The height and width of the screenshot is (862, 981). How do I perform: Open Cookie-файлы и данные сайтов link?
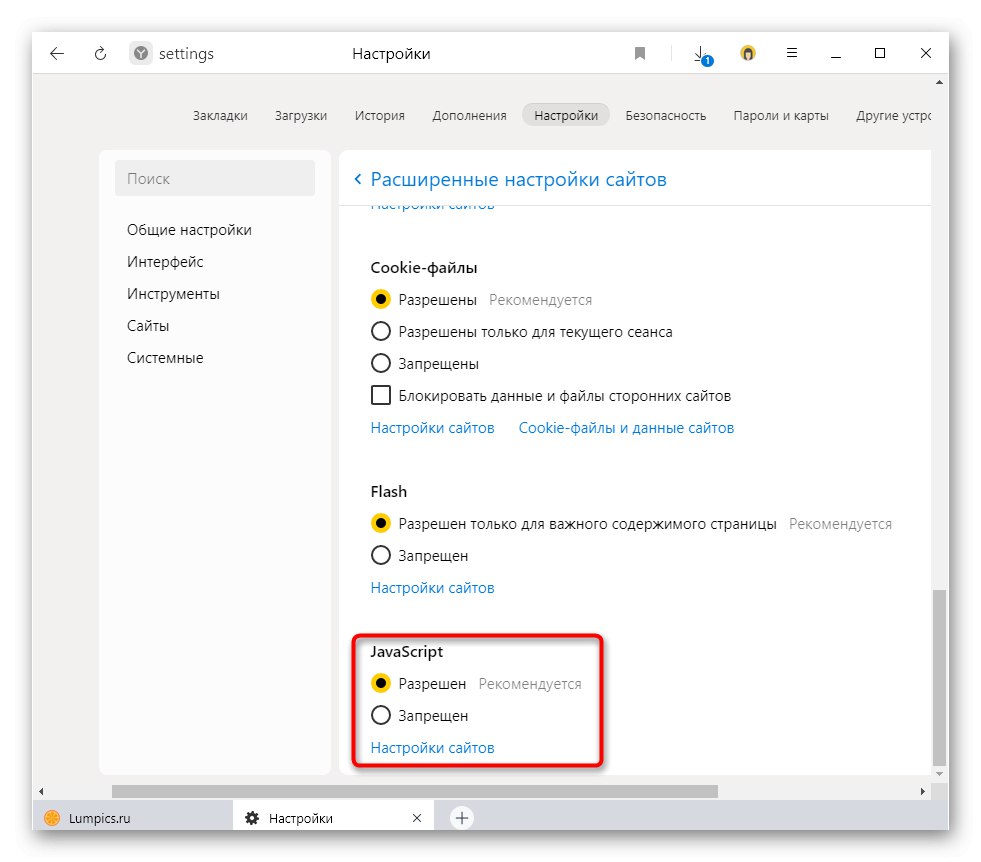pos(626,428)
